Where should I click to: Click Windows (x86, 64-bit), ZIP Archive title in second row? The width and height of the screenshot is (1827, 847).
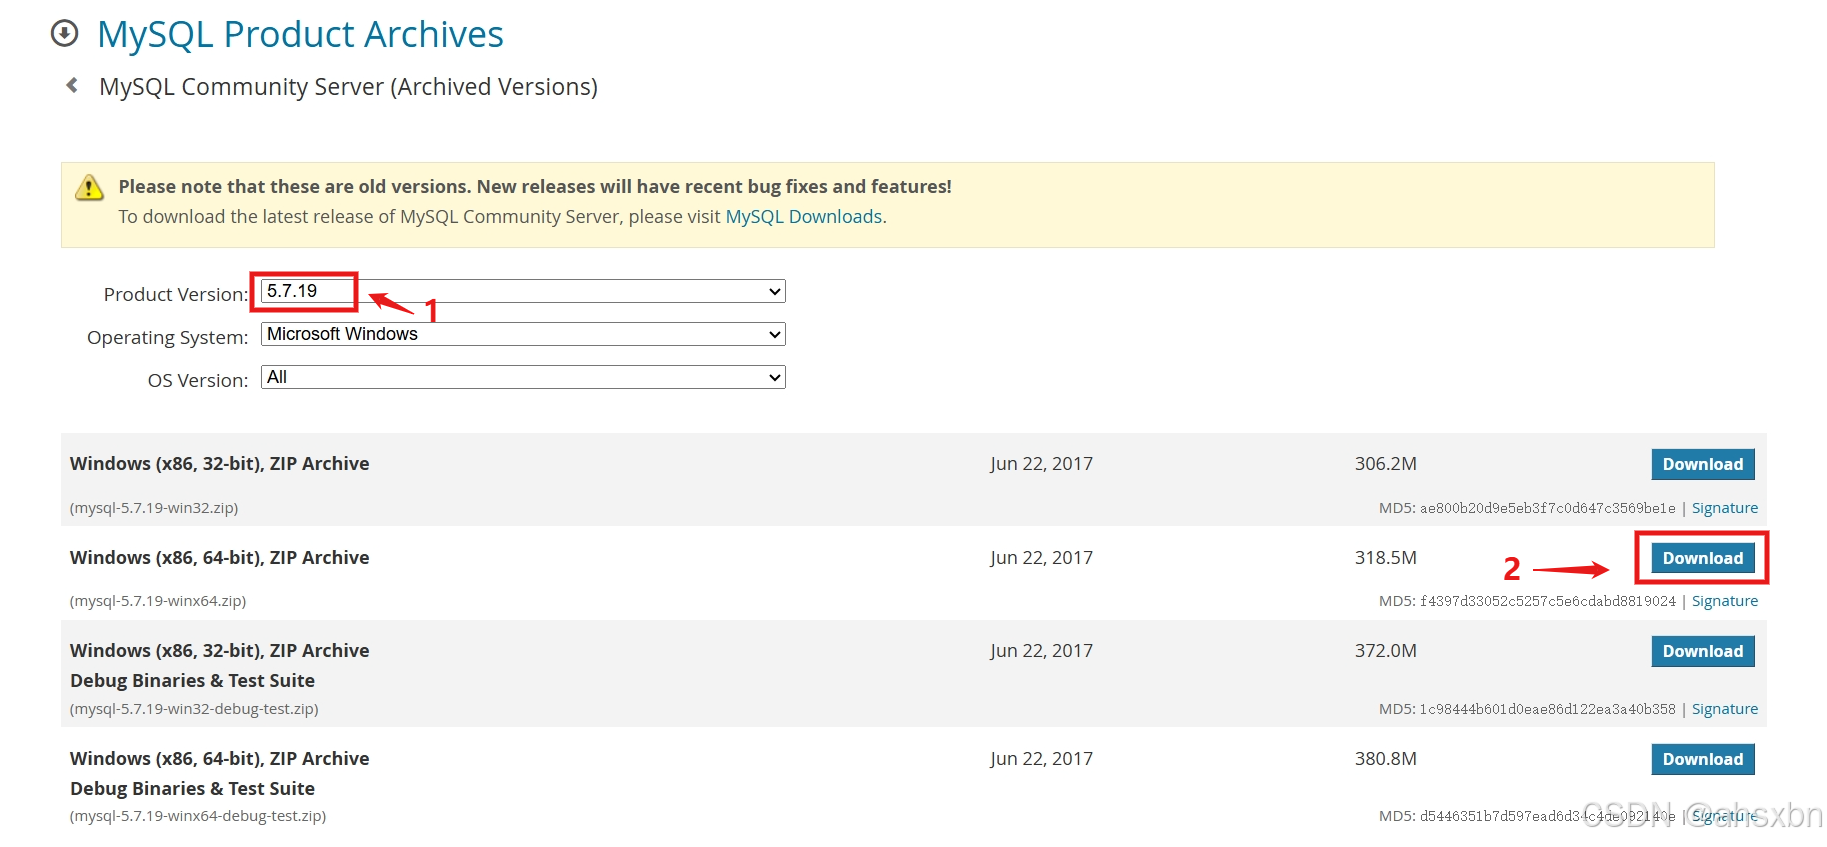[x=220, y=558]
